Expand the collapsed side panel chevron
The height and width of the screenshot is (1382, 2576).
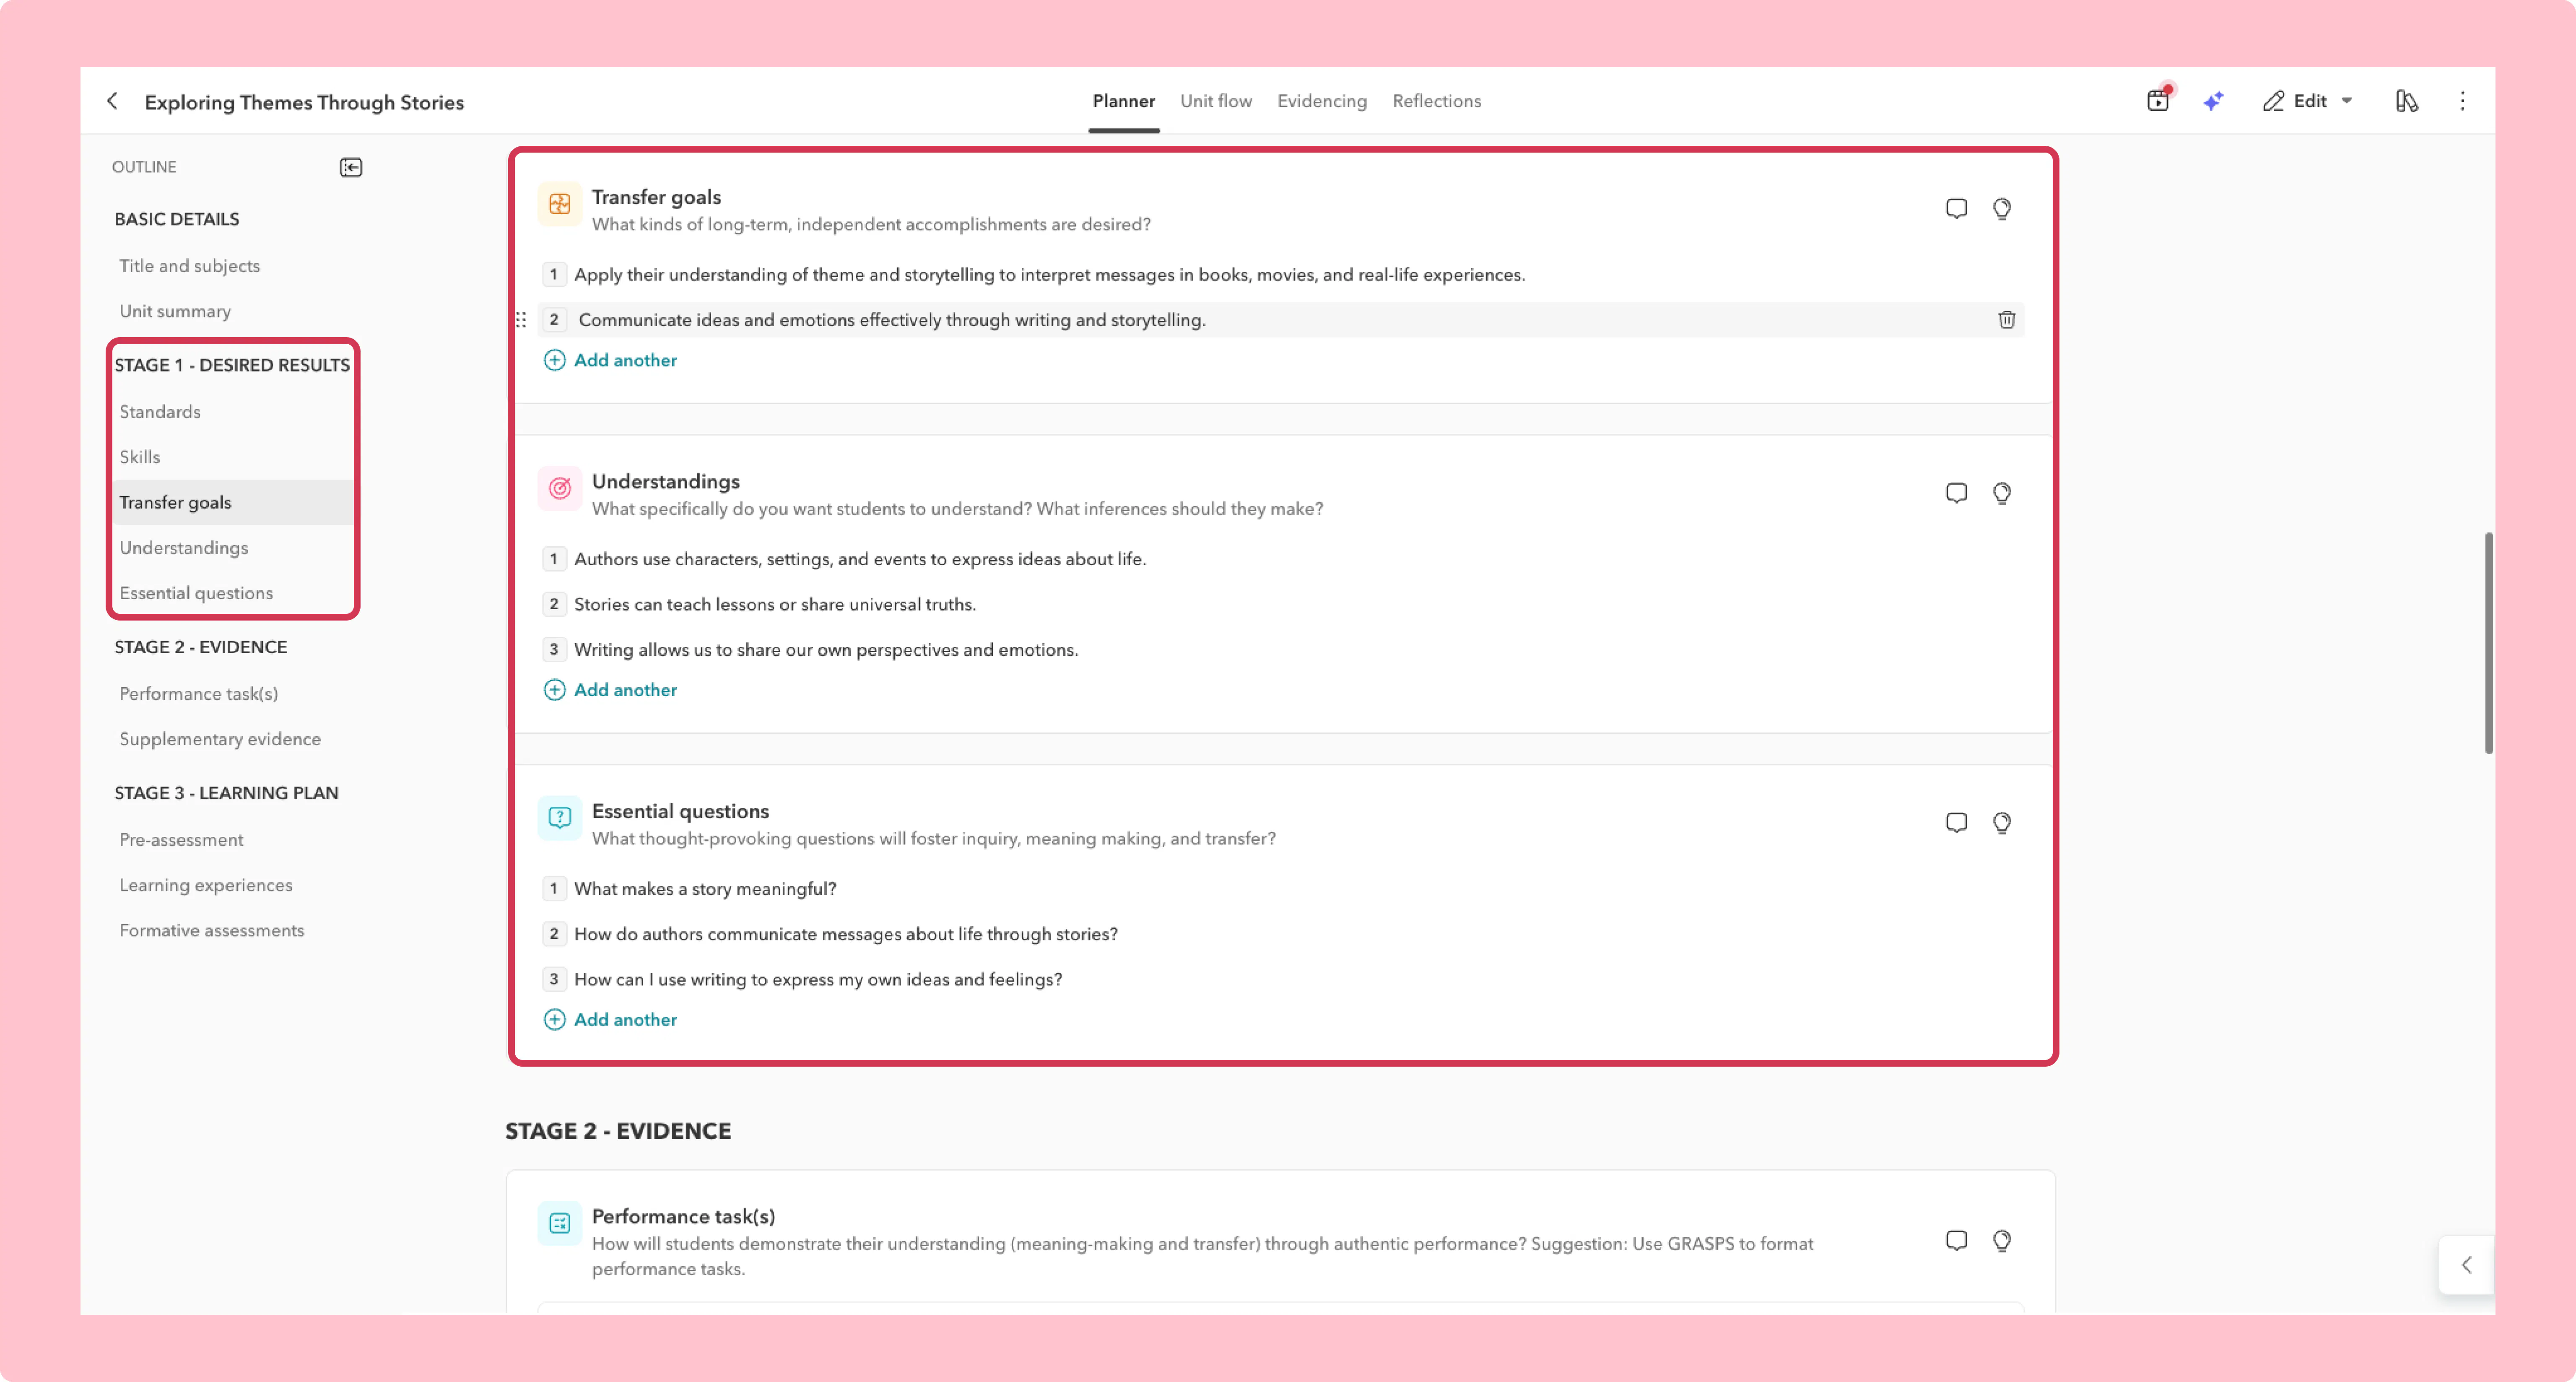pyautogui.click(x=2466, y=1265)
